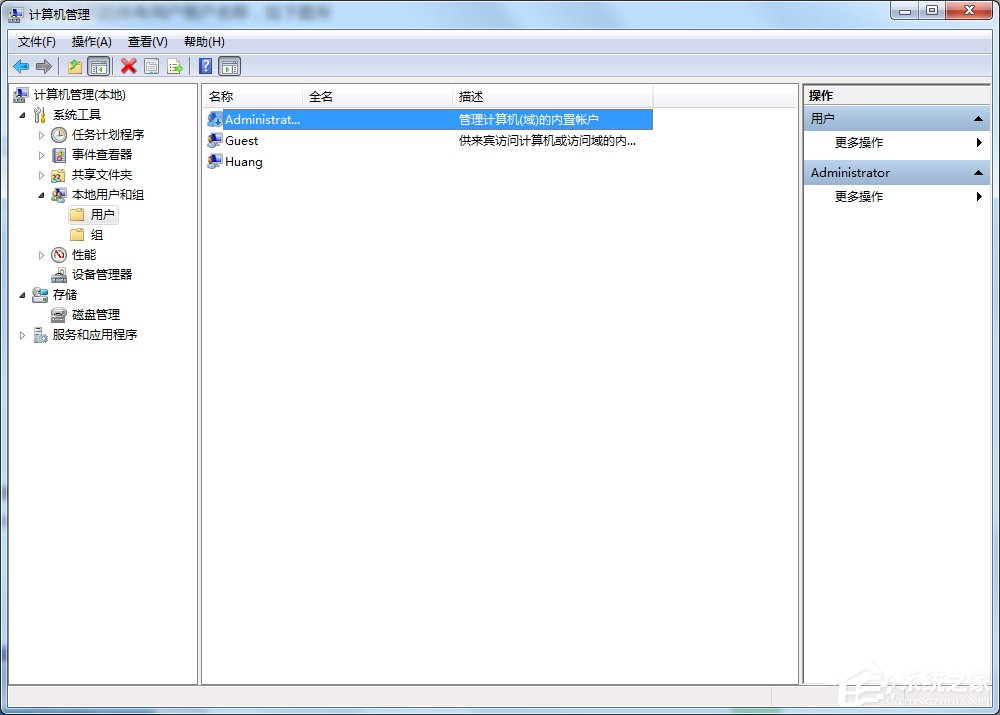Toggle the console tree pane toolbar icon
Image resolution: width=1000 pixels, height=715 pixels.
click(100, 66)
